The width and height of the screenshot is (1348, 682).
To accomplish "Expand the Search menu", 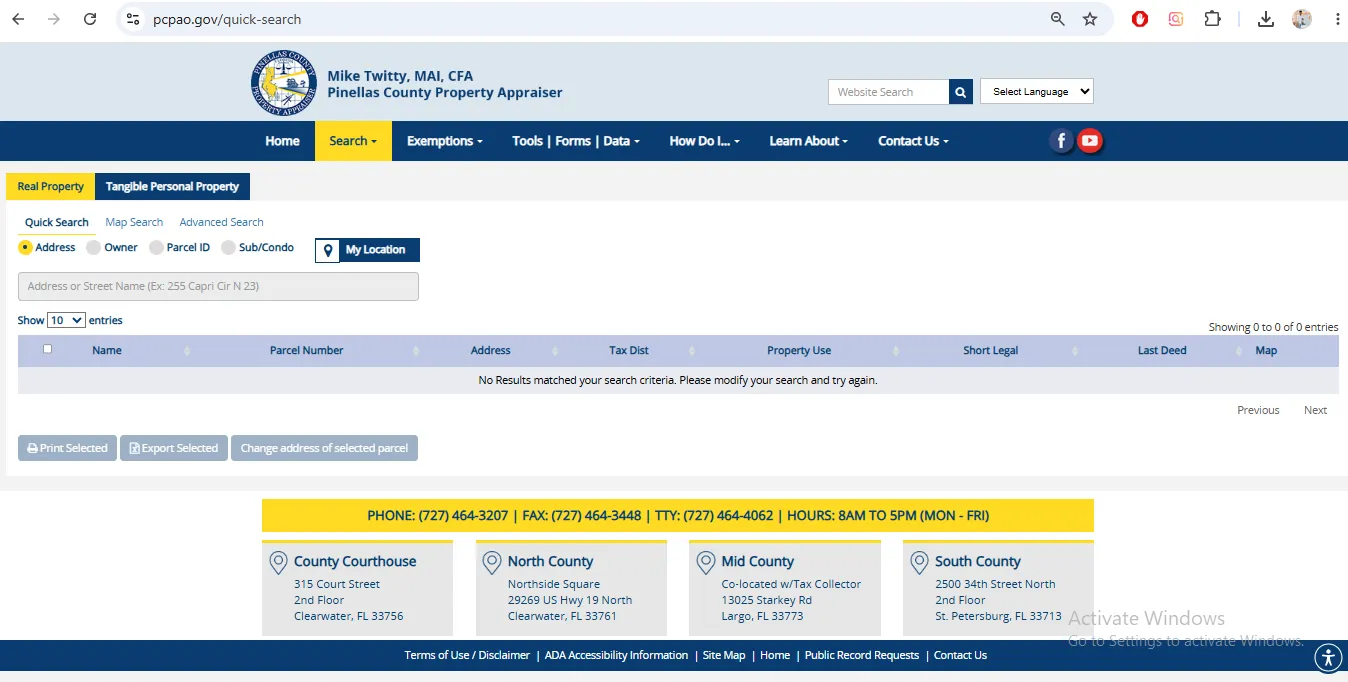I will click(x=353, y=141).
